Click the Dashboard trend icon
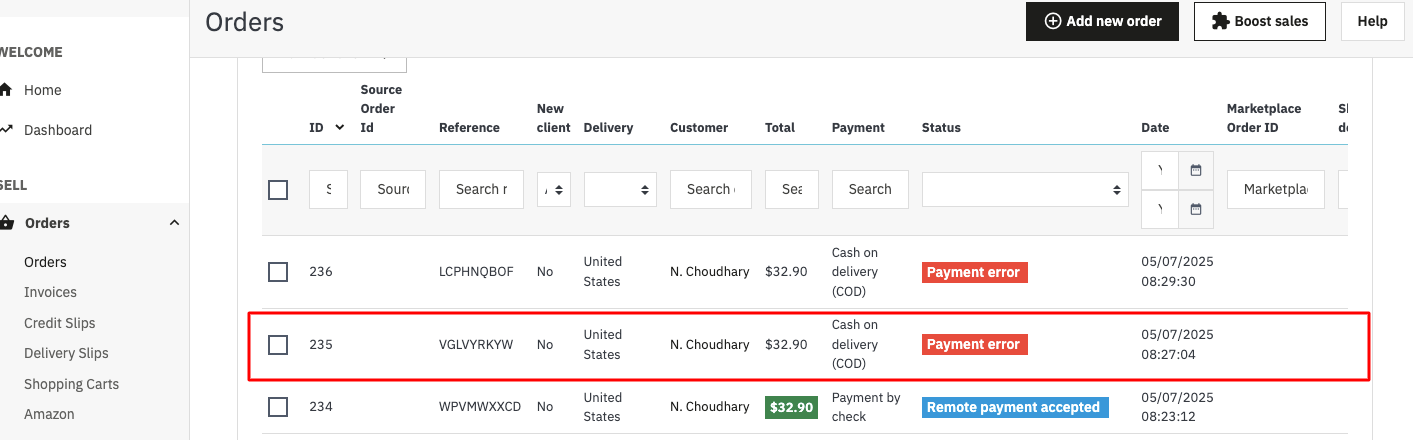Image resolution: width=1413 pixels, height=440 pixels. pyautogui.click(x=5, y=130)
